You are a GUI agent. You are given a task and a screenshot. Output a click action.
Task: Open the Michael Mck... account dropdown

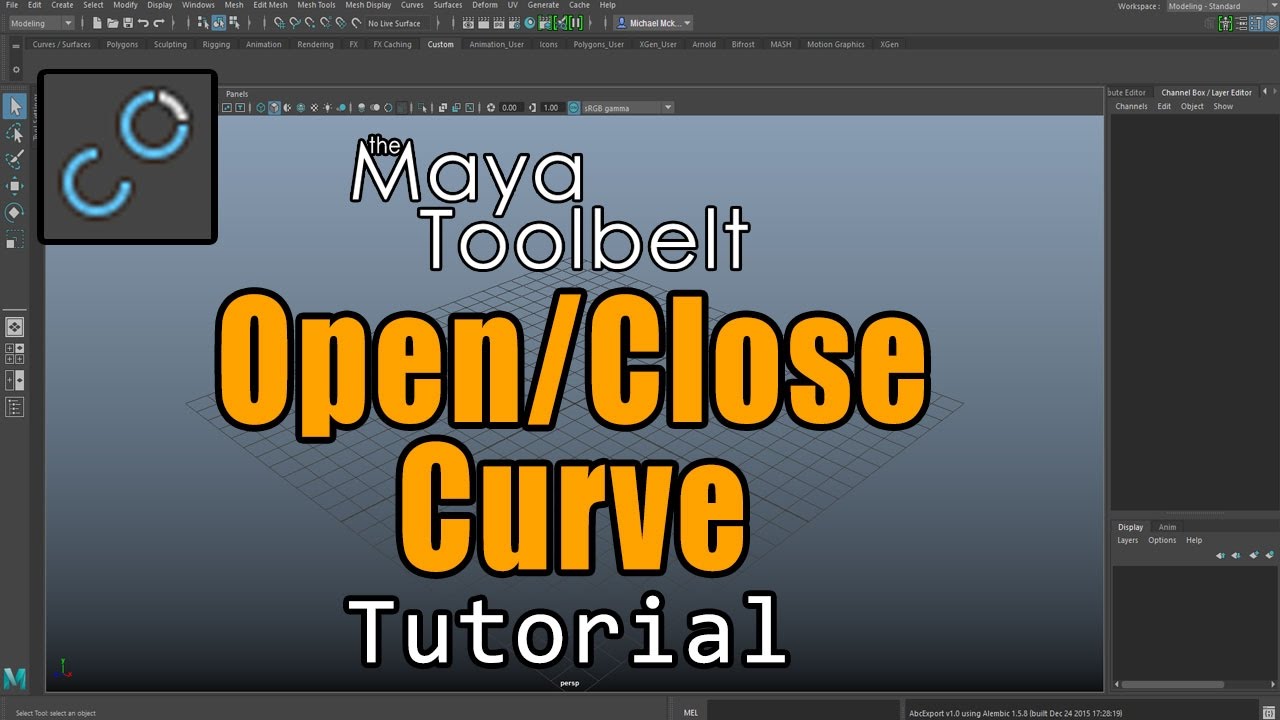[653, 23]
